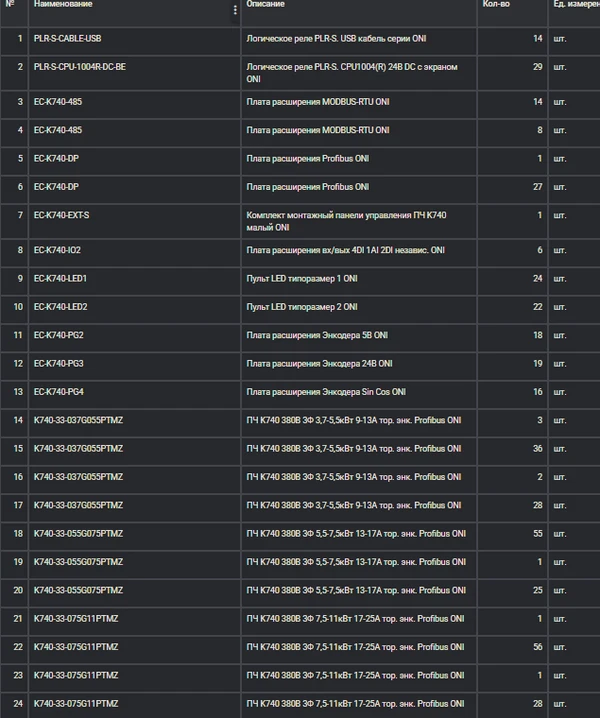Select row 22 K740-33-075G11PTMZ name cell
This screenshot has height=718, width=600.
point(135,650)
